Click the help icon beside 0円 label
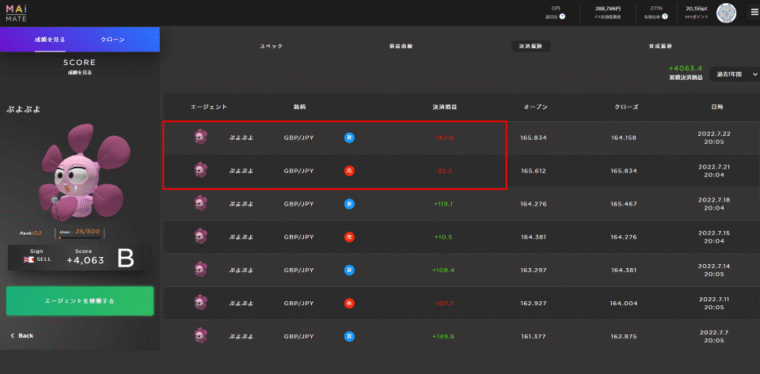760x374 pixels. pos(562,16)
